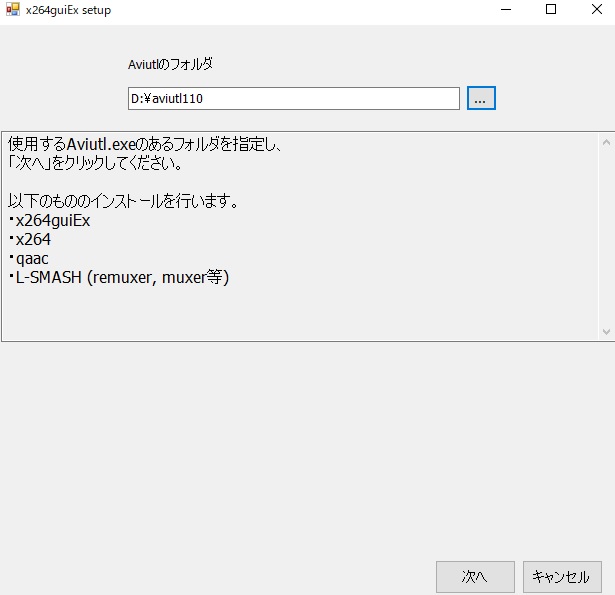Click the Aviutl folder path input field

pos(294,98)
